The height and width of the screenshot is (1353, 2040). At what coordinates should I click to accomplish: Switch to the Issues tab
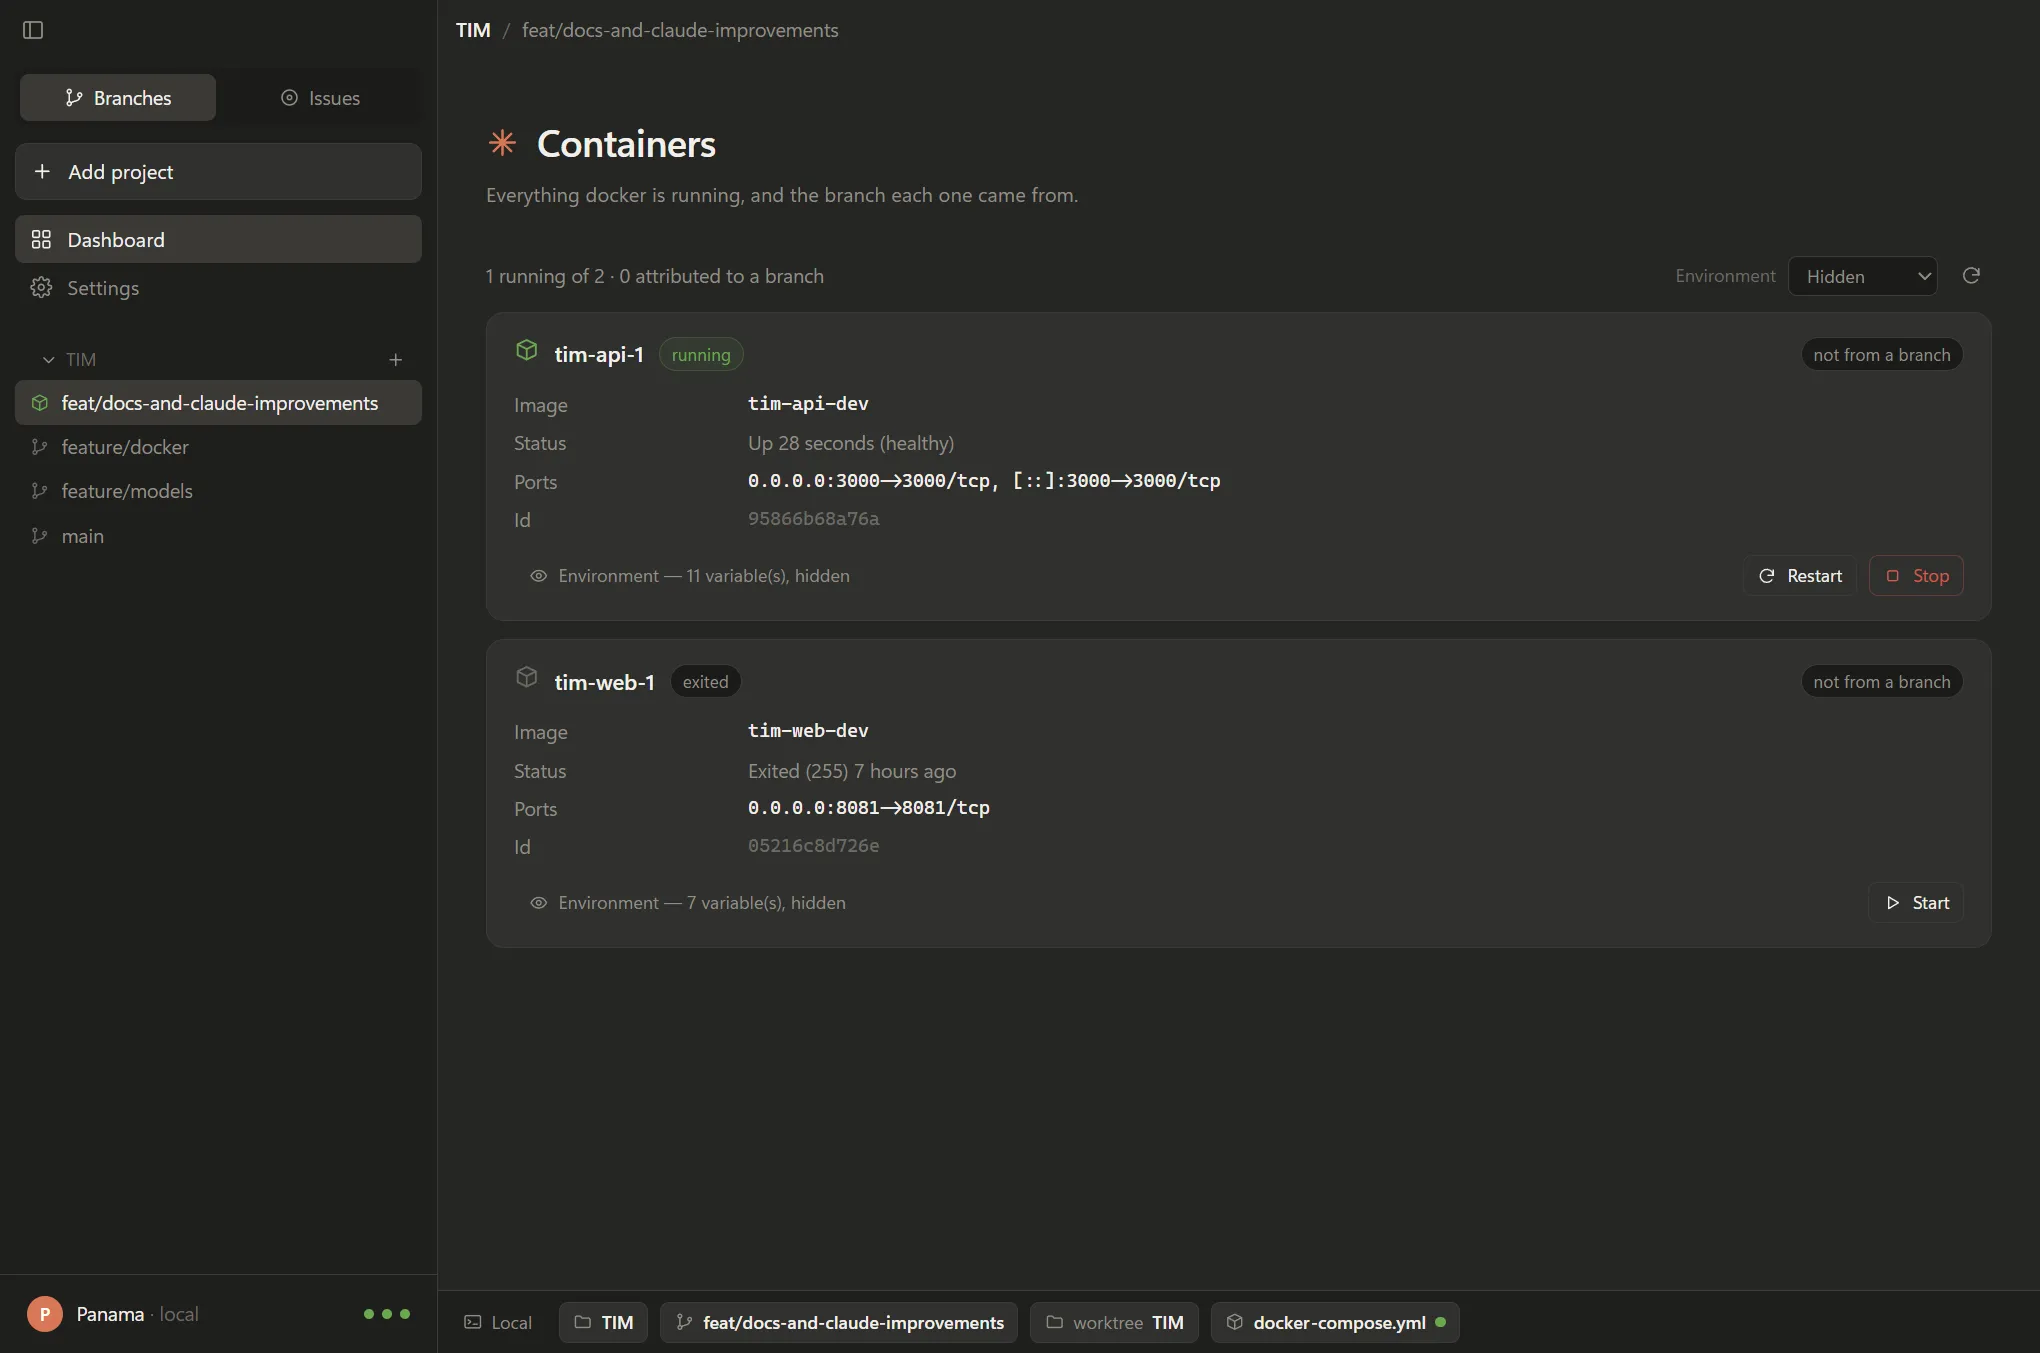[x=320, y=98]
